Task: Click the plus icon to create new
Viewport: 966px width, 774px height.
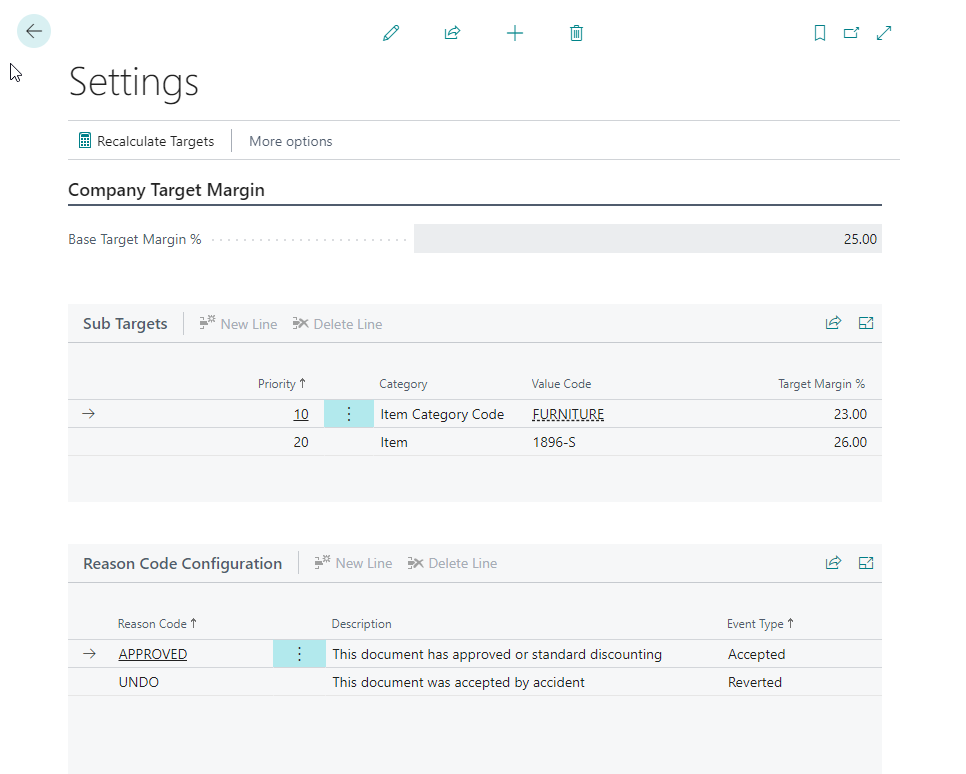Action: click(x=514, y=33)
